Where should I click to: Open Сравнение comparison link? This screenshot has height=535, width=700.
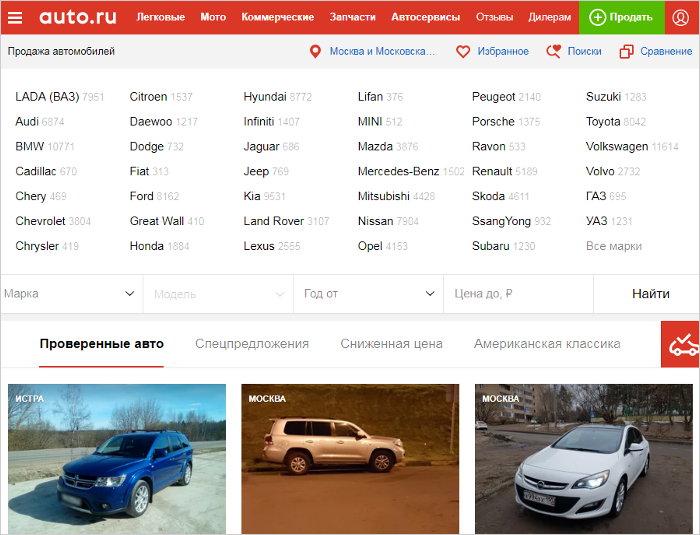[666, 51]
